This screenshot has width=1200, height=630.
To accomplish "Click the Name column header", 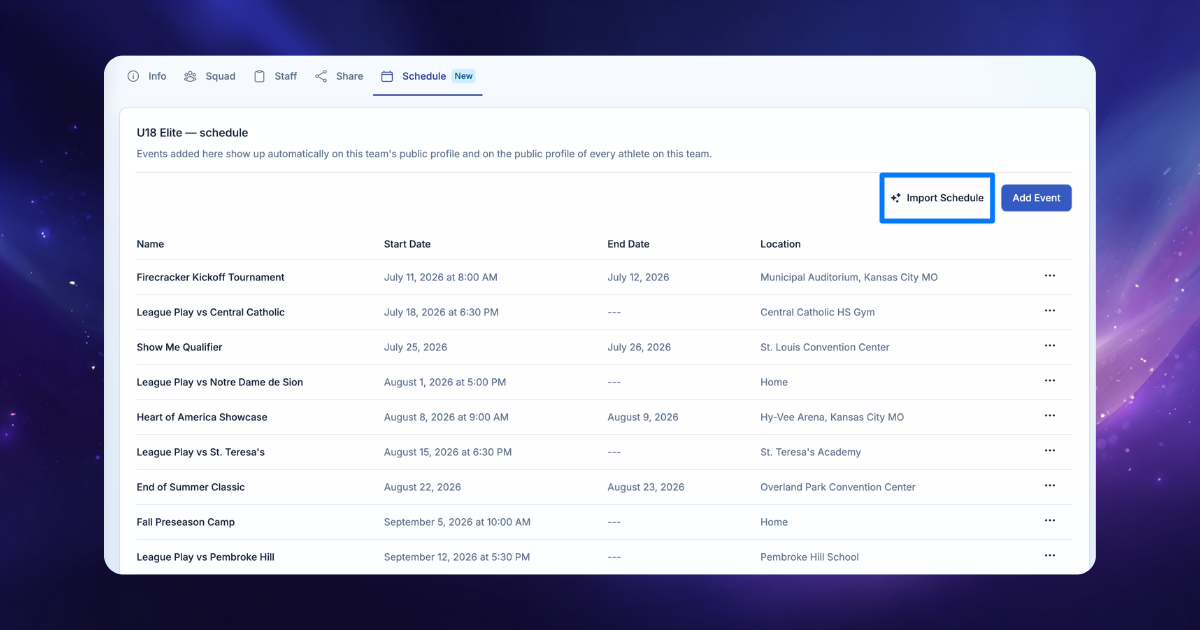I will (150, 244).
